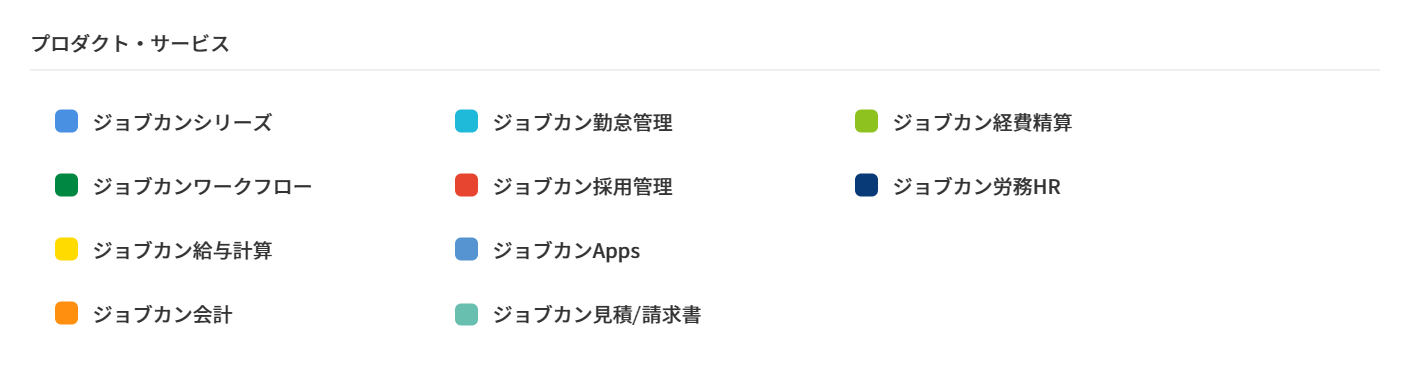Open the ジョブカン見積/請求書 link

597,315
